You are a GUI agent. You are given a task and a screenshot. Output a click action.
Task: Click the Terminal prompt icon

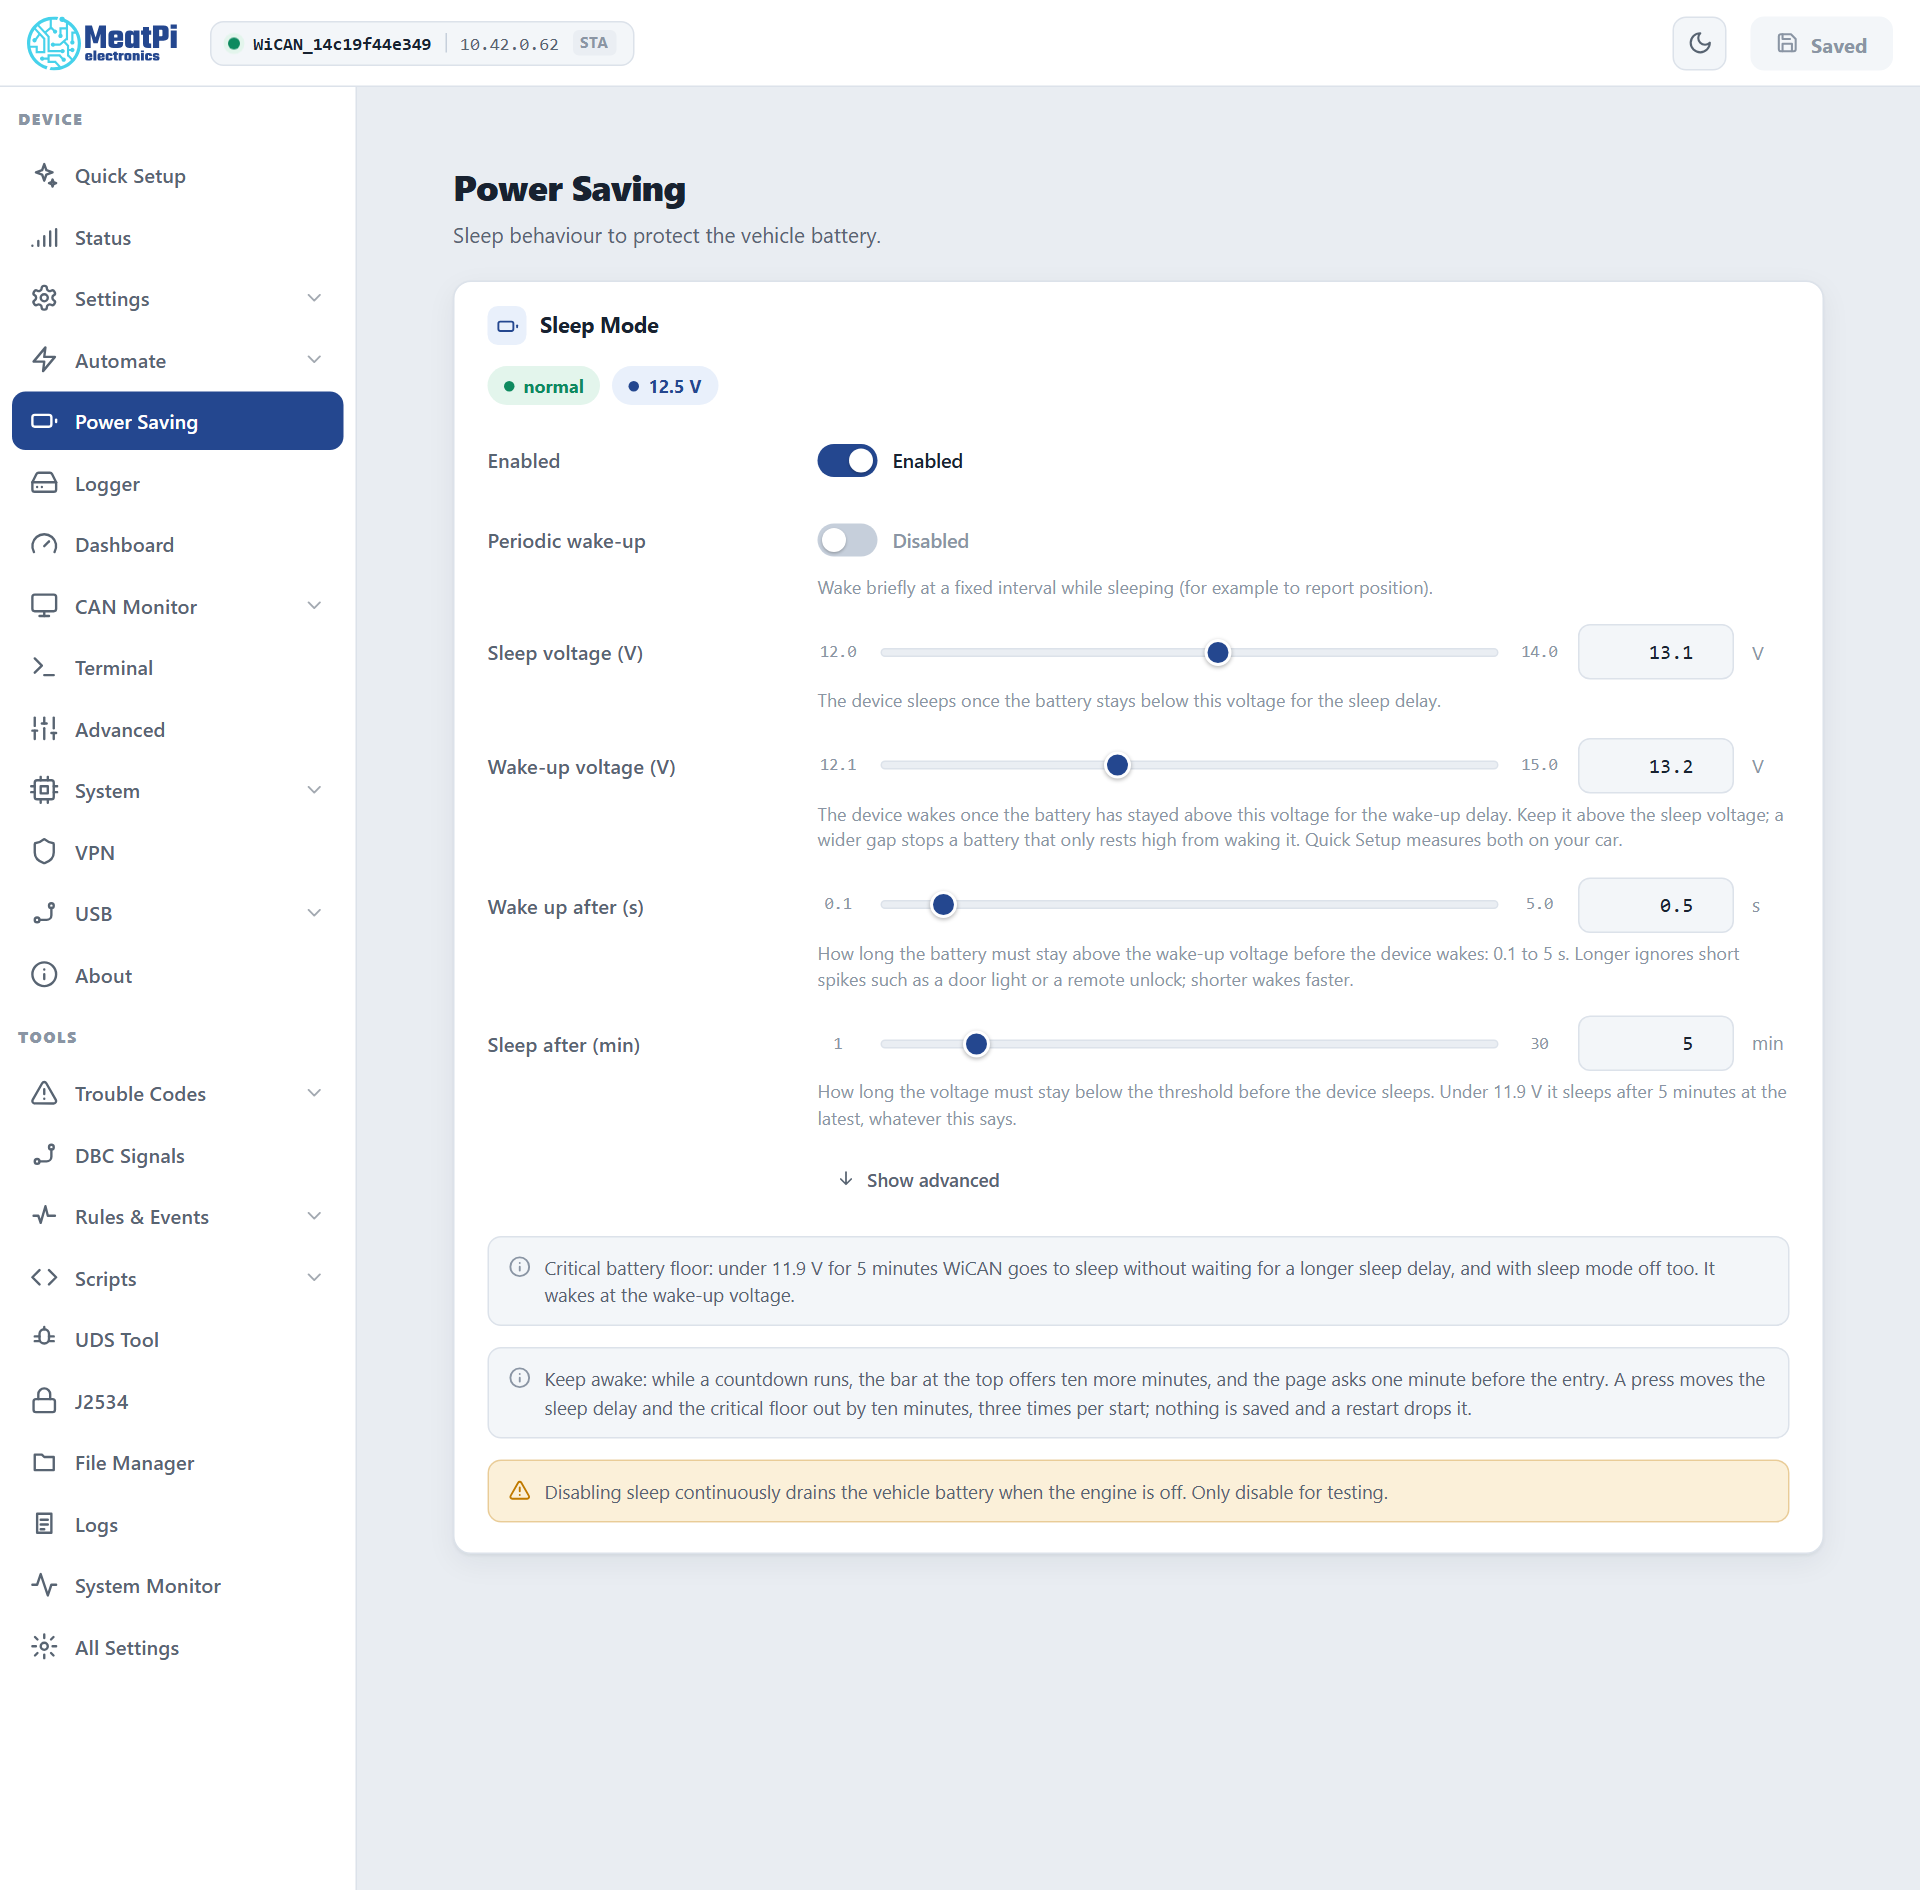point(44,667)
